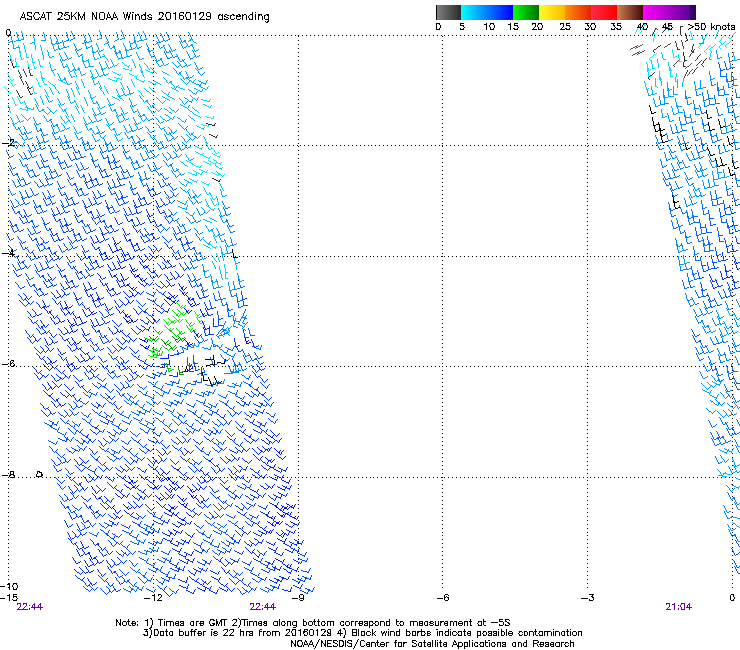The width and height of the screenshot is (740, 650).
Task: Click the '-3' longitude axis label
Action: click(x=588, y=598)
